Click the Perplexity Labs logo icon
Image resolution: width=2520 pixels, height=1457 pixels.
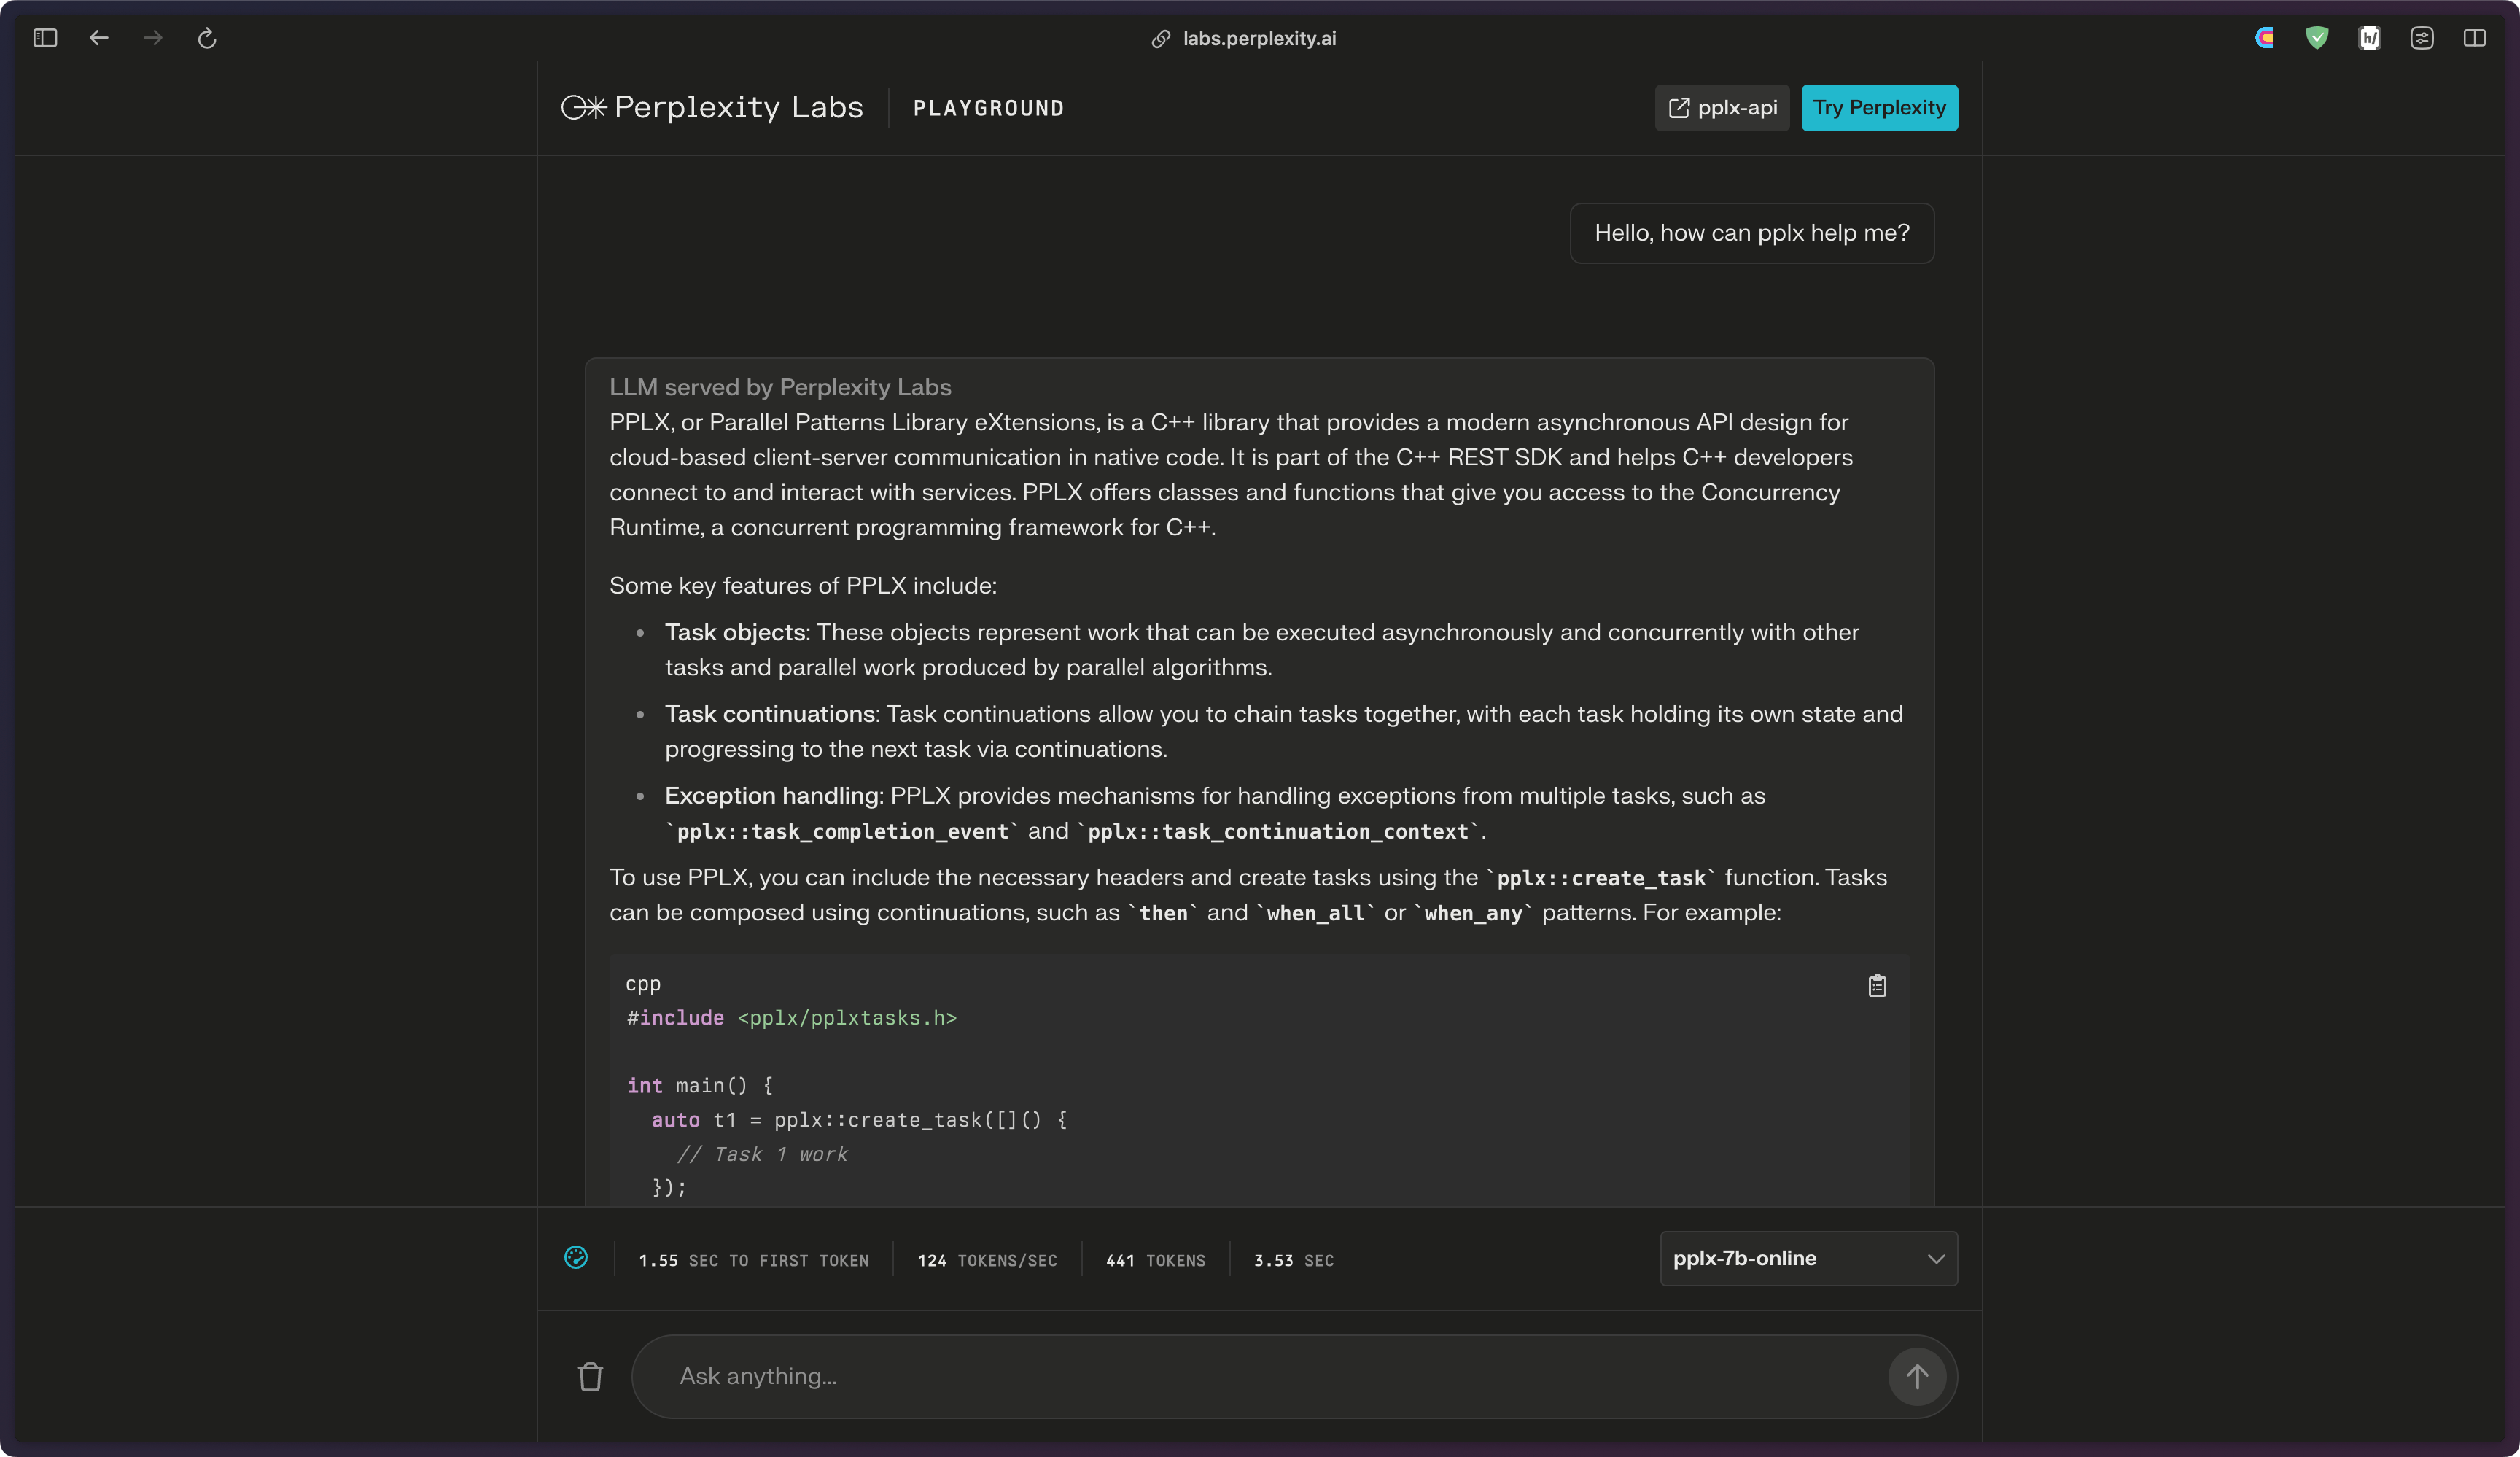click(584, 108)
